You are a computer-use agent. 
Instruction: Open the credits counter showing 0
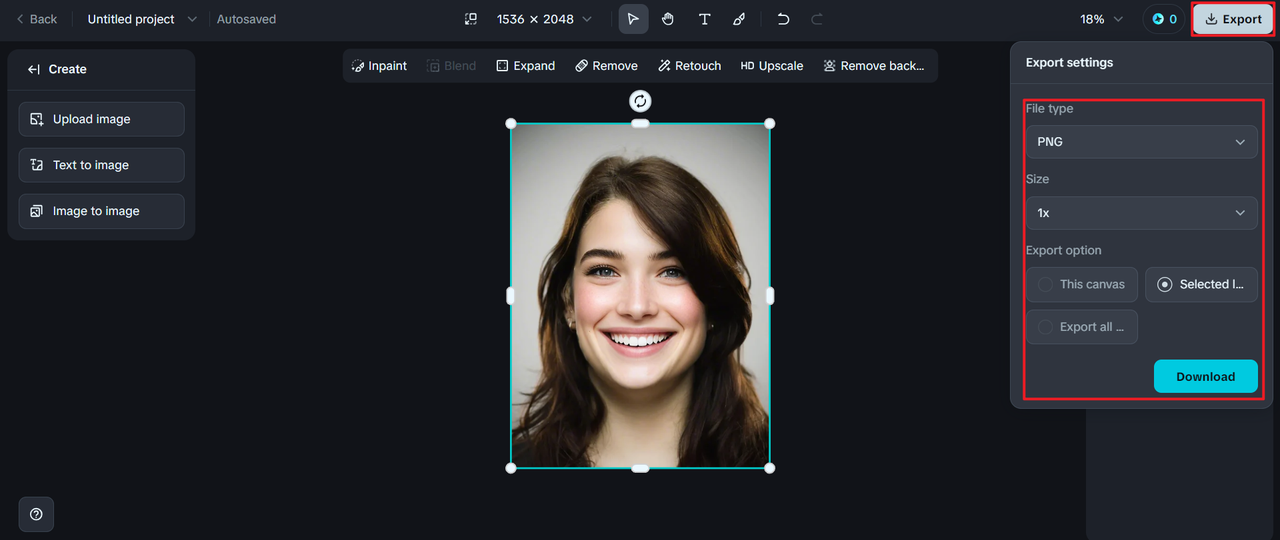coord(1164,19)
